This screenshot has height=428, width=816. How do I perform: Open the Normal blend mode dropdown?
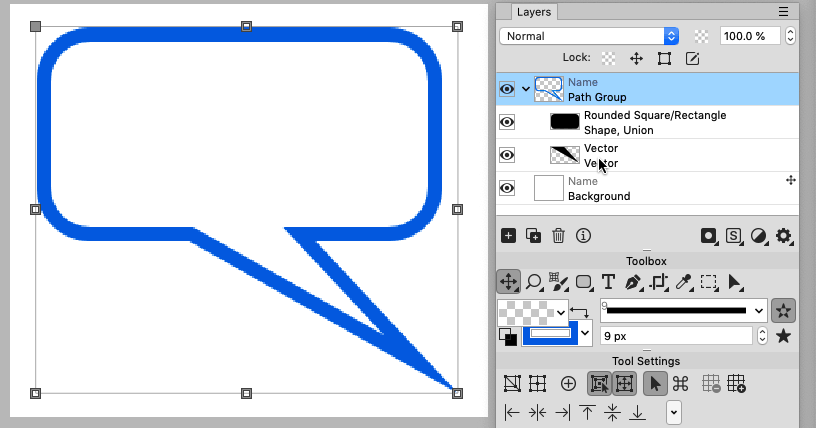click(x=589, y=36)
